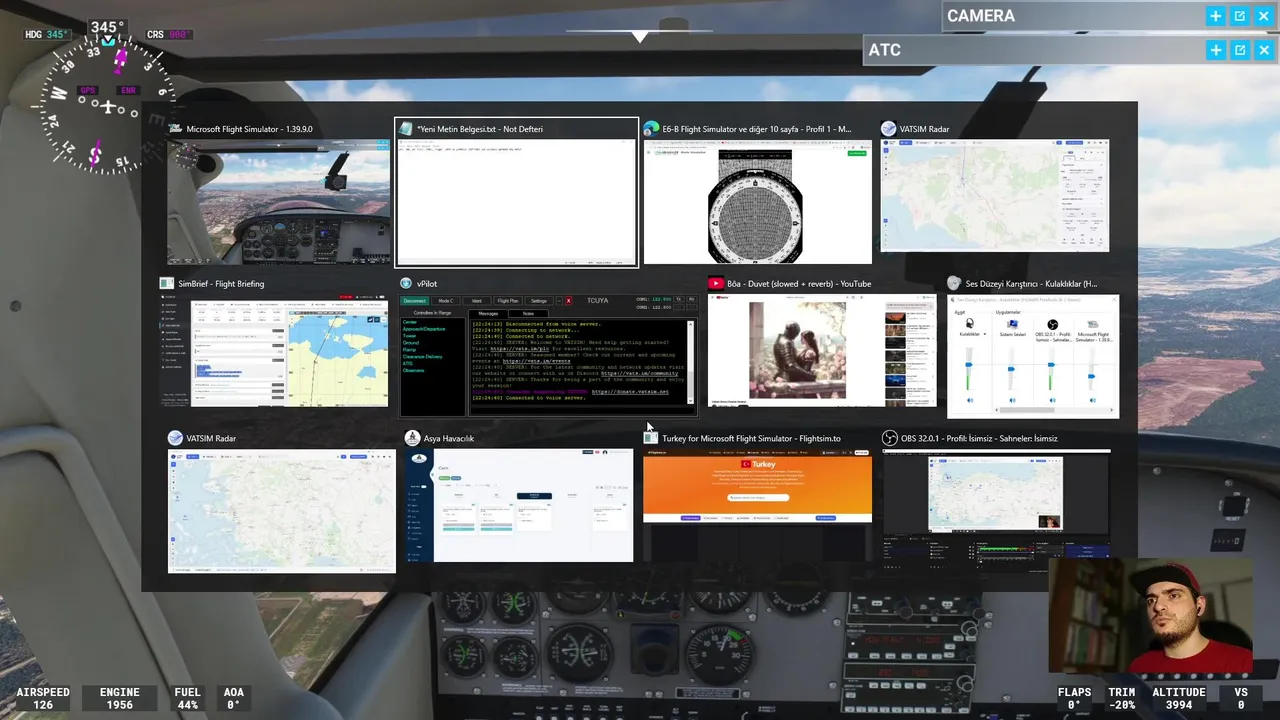1280x720 pixels.
Task: Click the ENGINE 1956 readout
Action: (x=119, y=698)
